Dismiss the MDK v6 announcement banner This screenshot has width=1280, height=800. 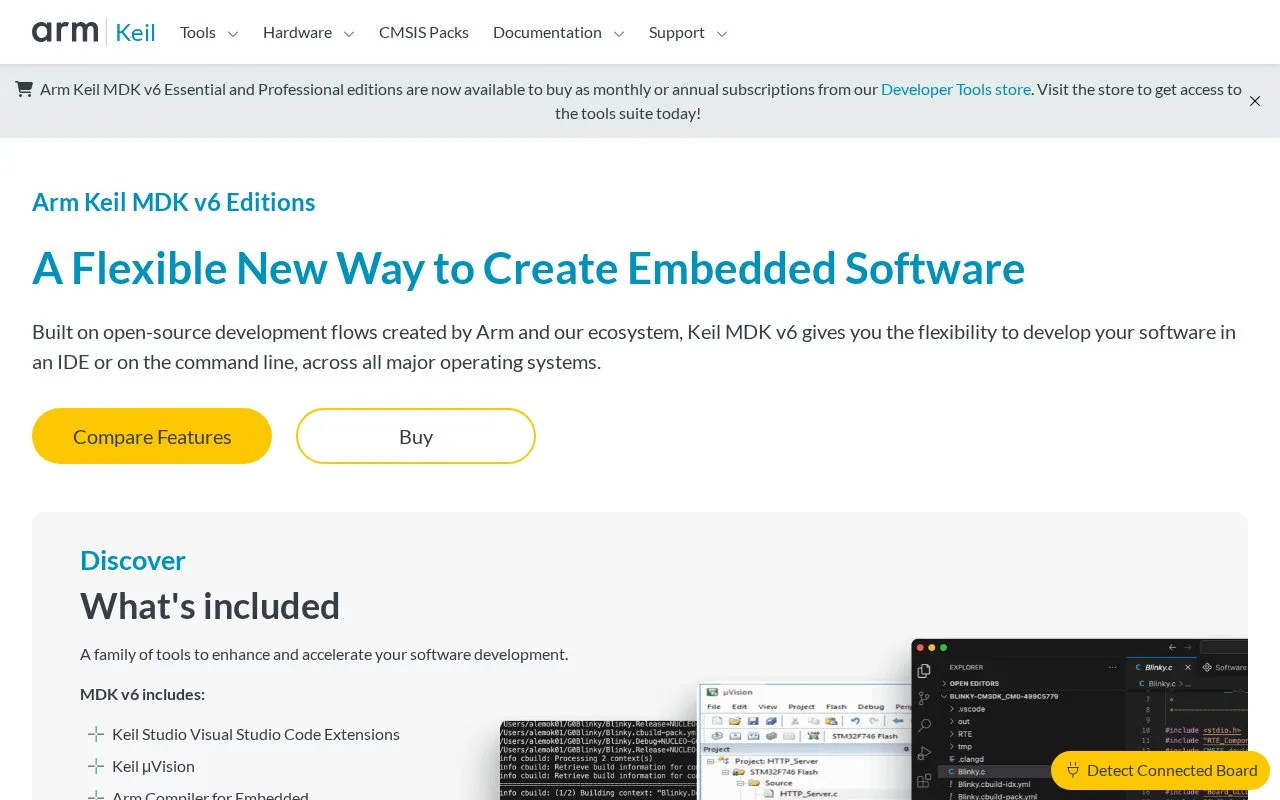tap(1255, 101)
